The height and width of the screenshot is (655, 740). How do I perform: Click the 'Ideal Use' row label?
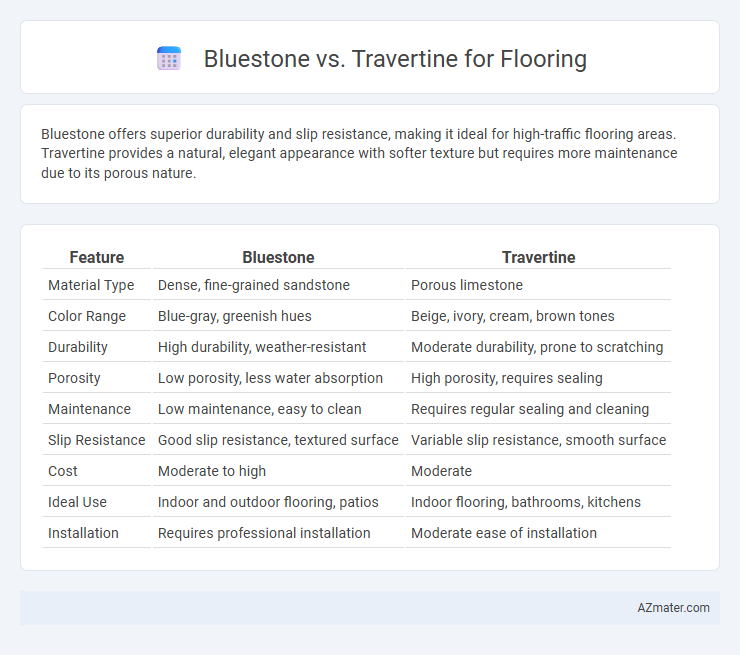(77, 502)
